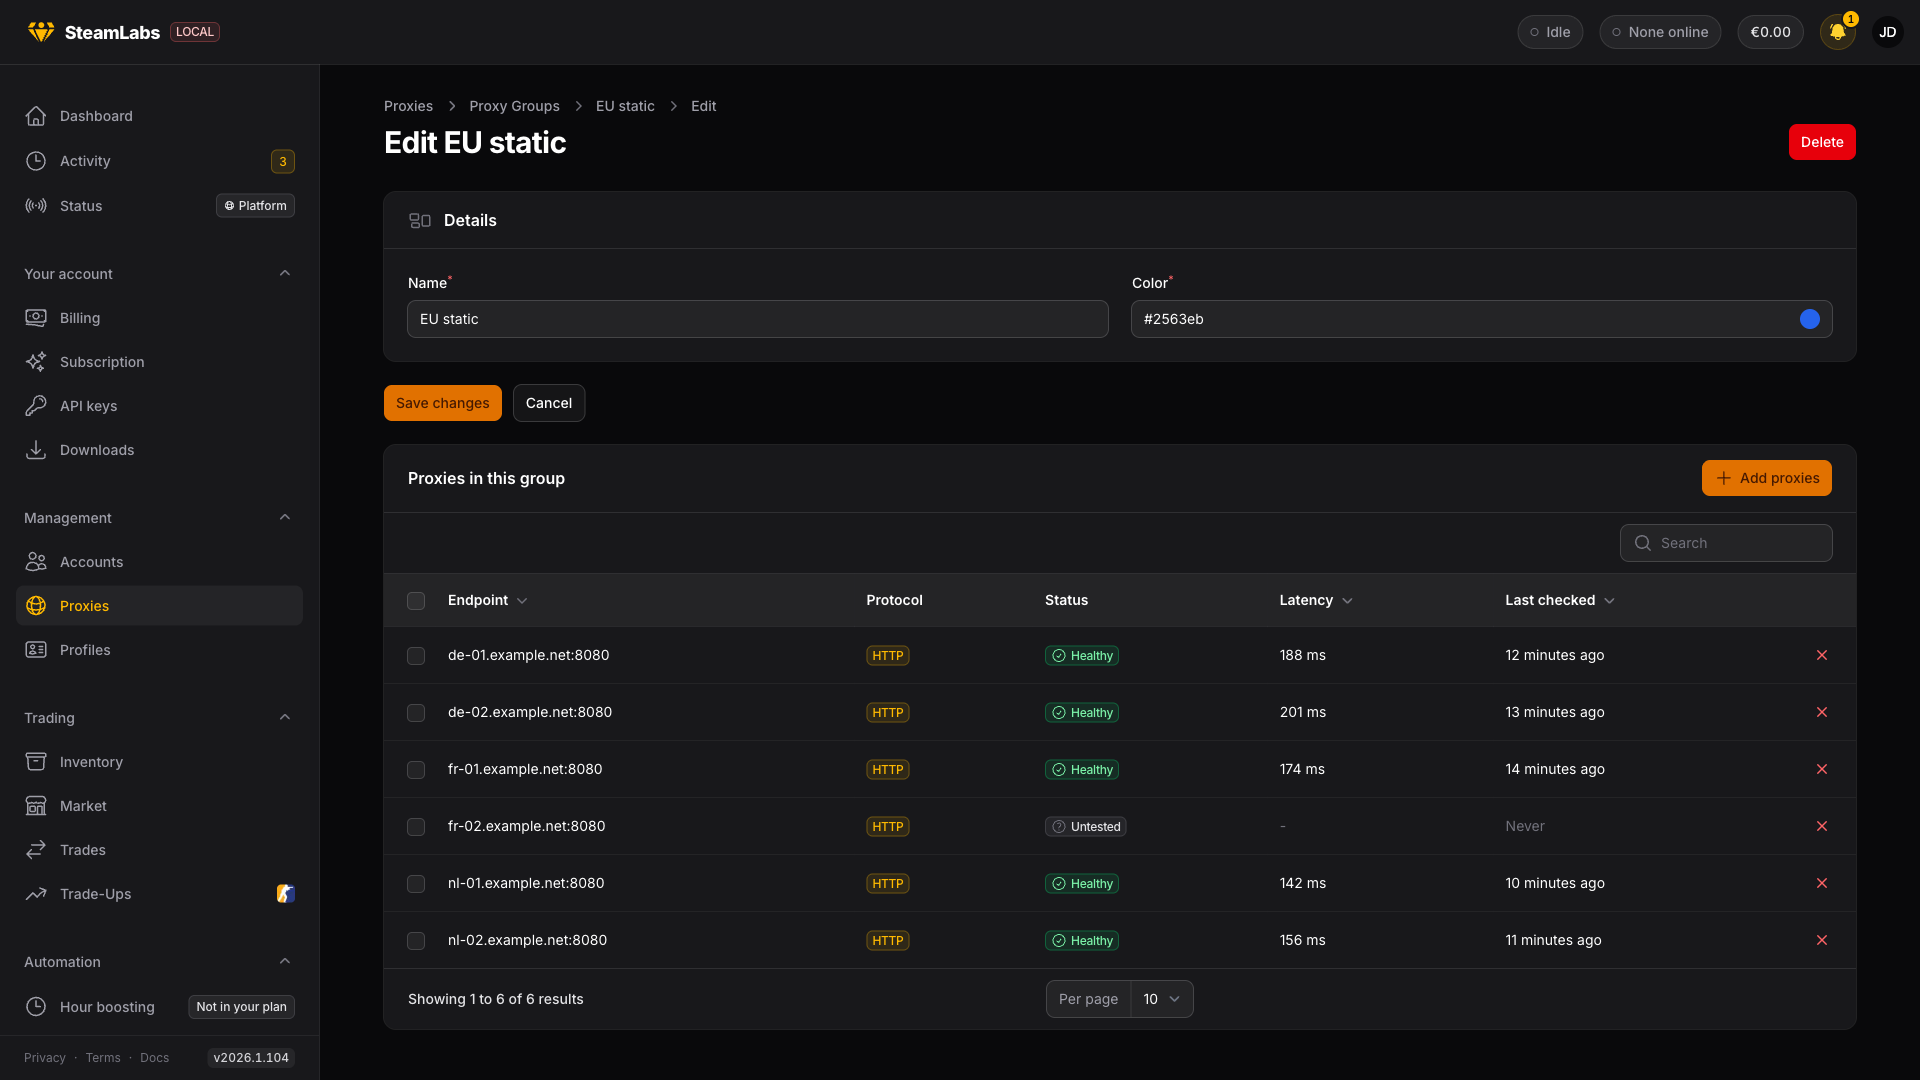This screenshot has width=1920, height=1080.
Task: Click the Activity clock icon
Action: click(x=36, y=161)
